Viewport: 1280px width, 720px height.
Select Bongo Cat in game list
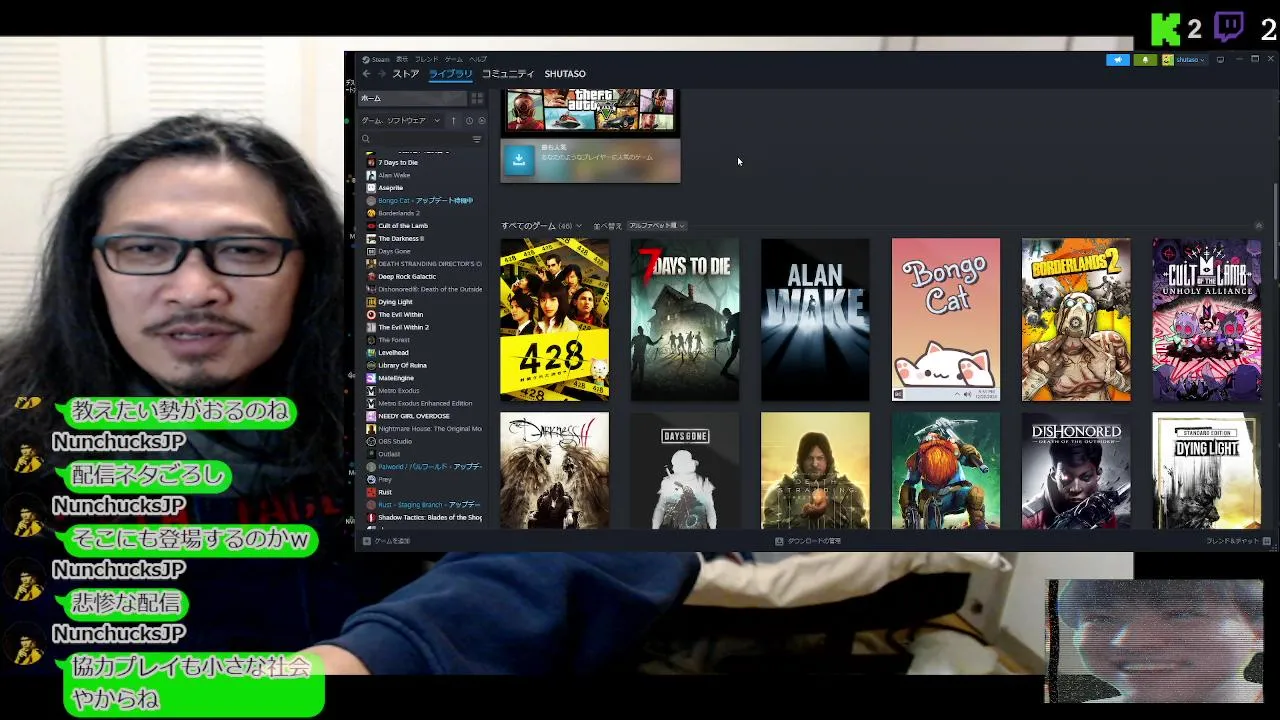(424, 200)
